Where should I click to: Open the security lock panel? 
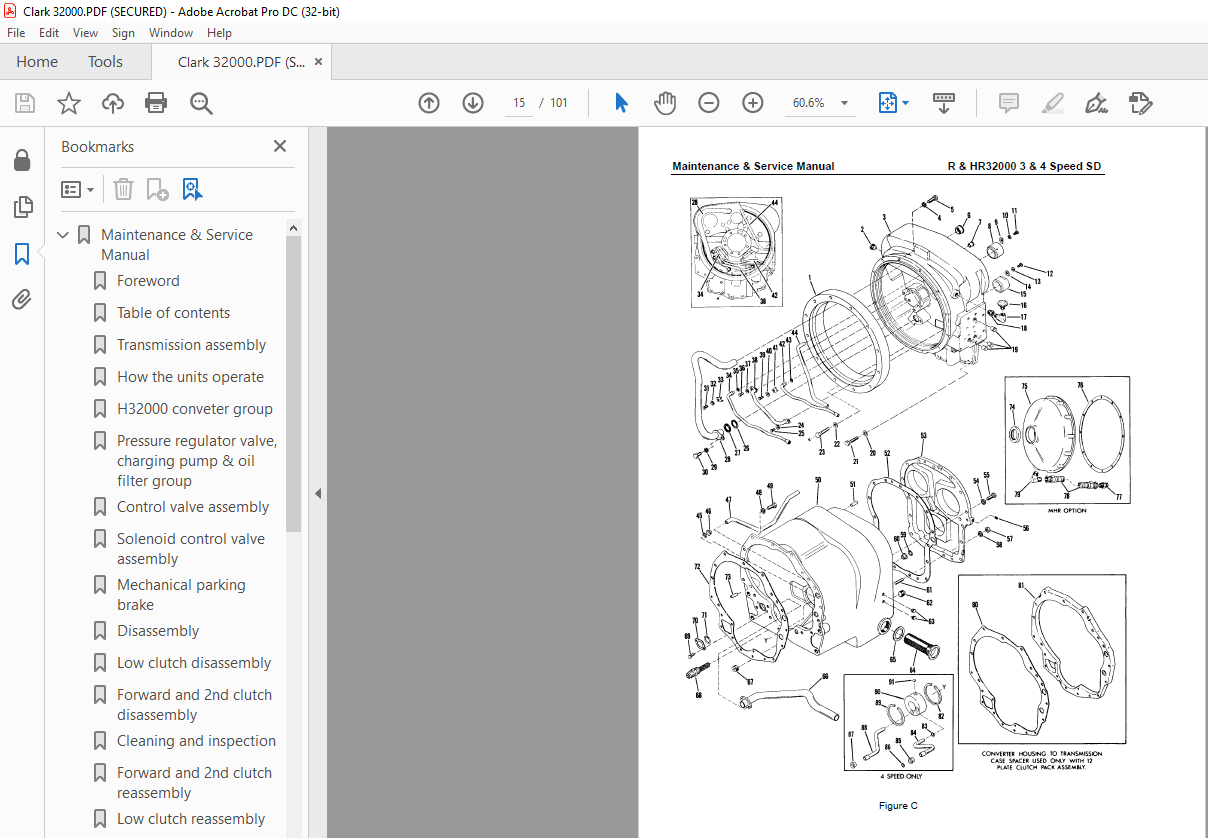point(22,161)
